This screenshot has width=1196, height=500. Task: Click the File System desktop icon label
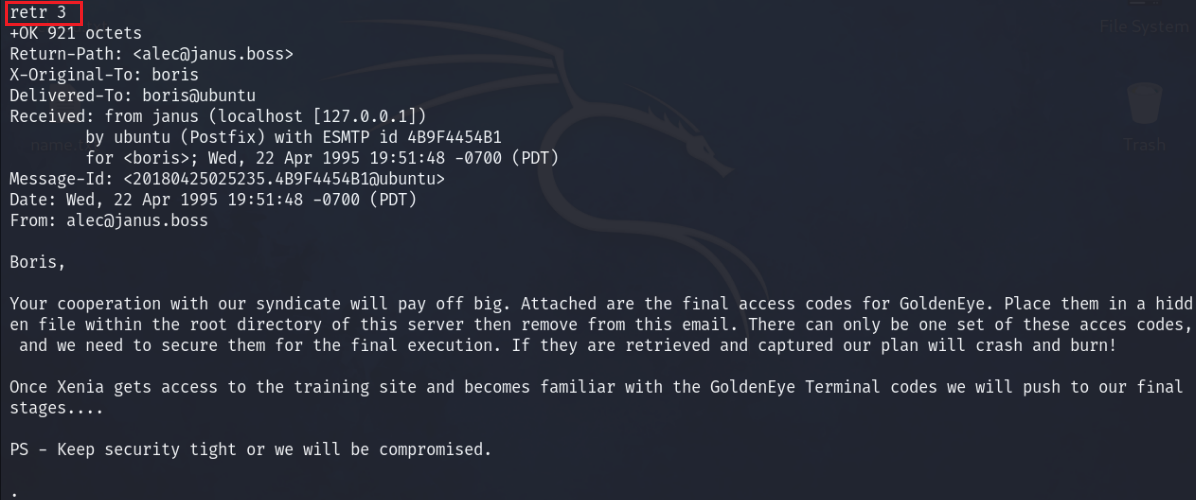tap(1145, 27)
